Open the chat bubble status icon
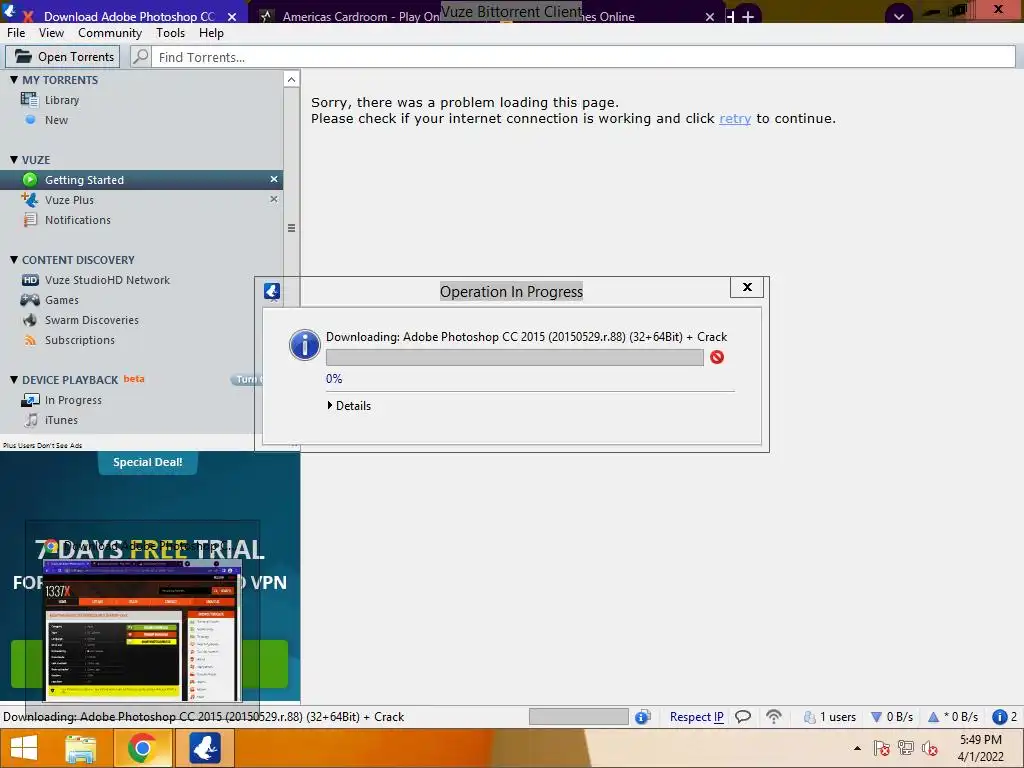This screenshot has height=768, width=1024. coord(743,717)
